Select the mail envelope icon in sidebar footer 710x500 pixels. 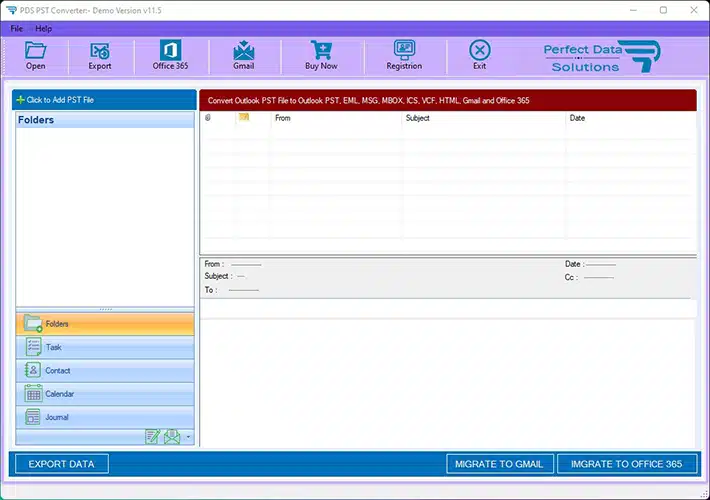pos(172,437)
